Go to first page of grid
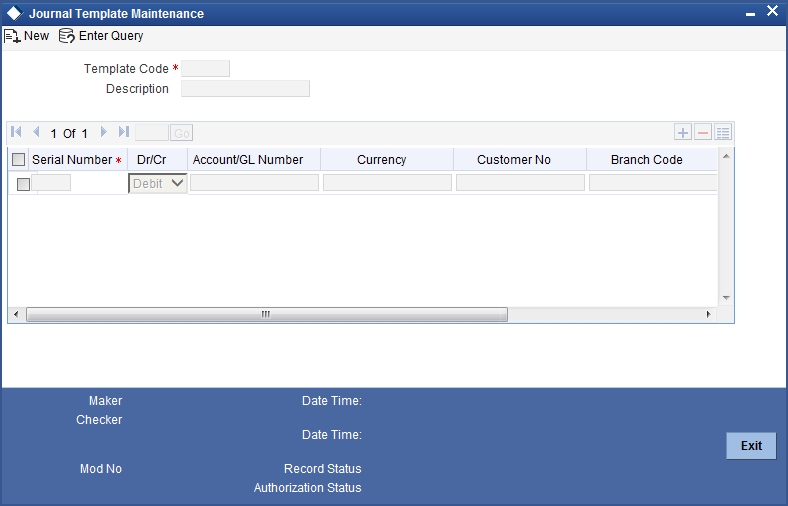Viewport: 788px width, 506px height. [17, 132]
